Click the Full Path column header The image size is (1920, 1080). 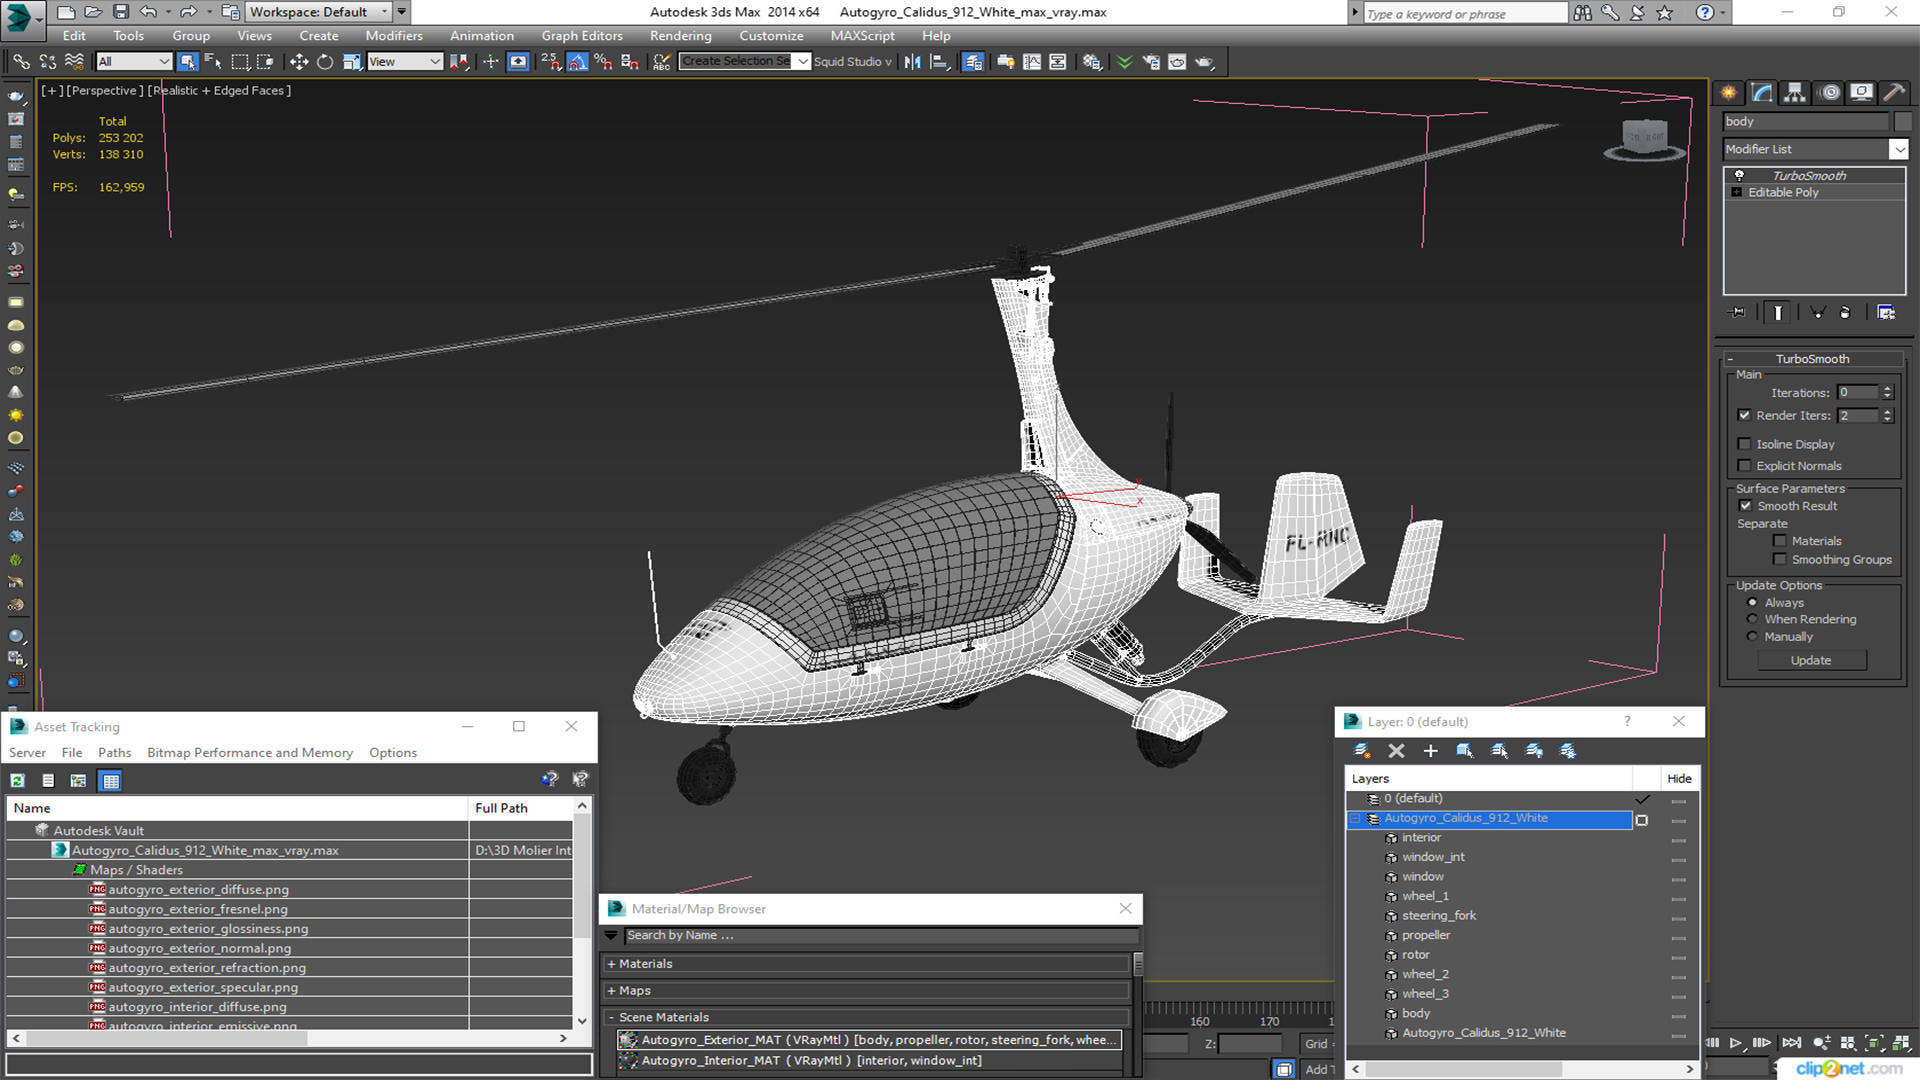520,808
